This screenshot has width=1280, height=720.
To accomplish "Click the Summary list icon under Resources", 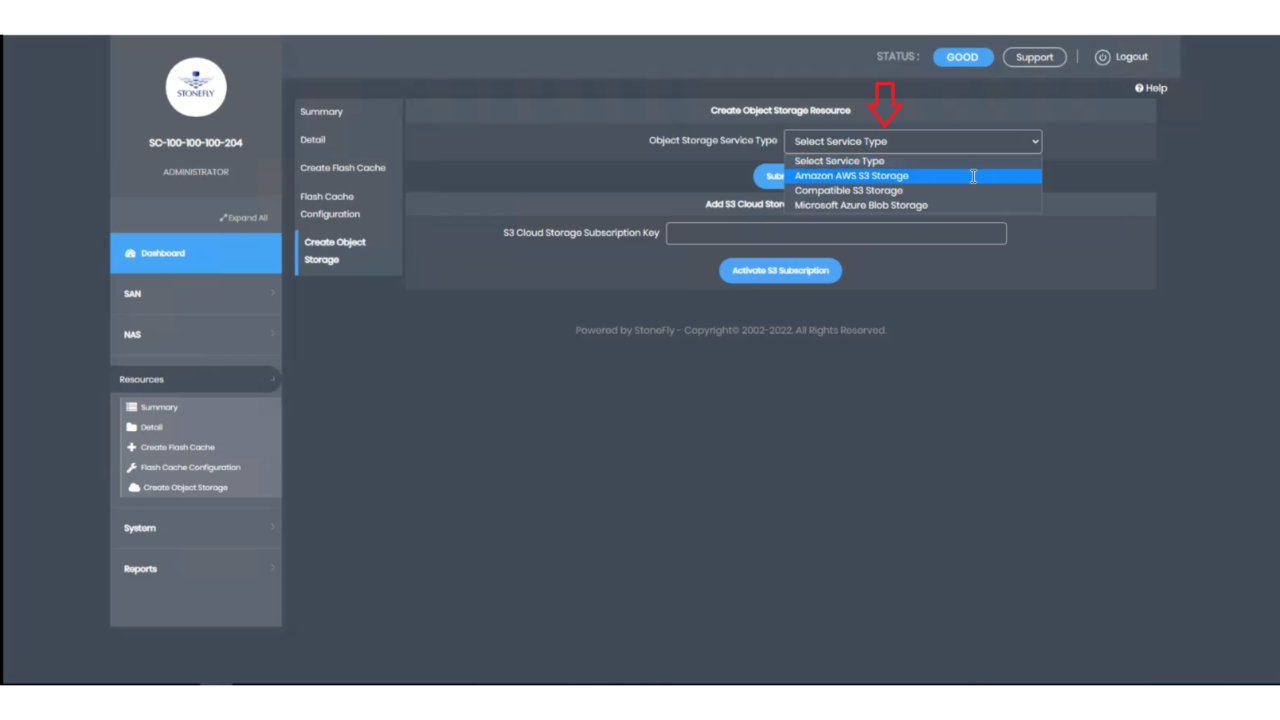I will click(x=130, y=407).
